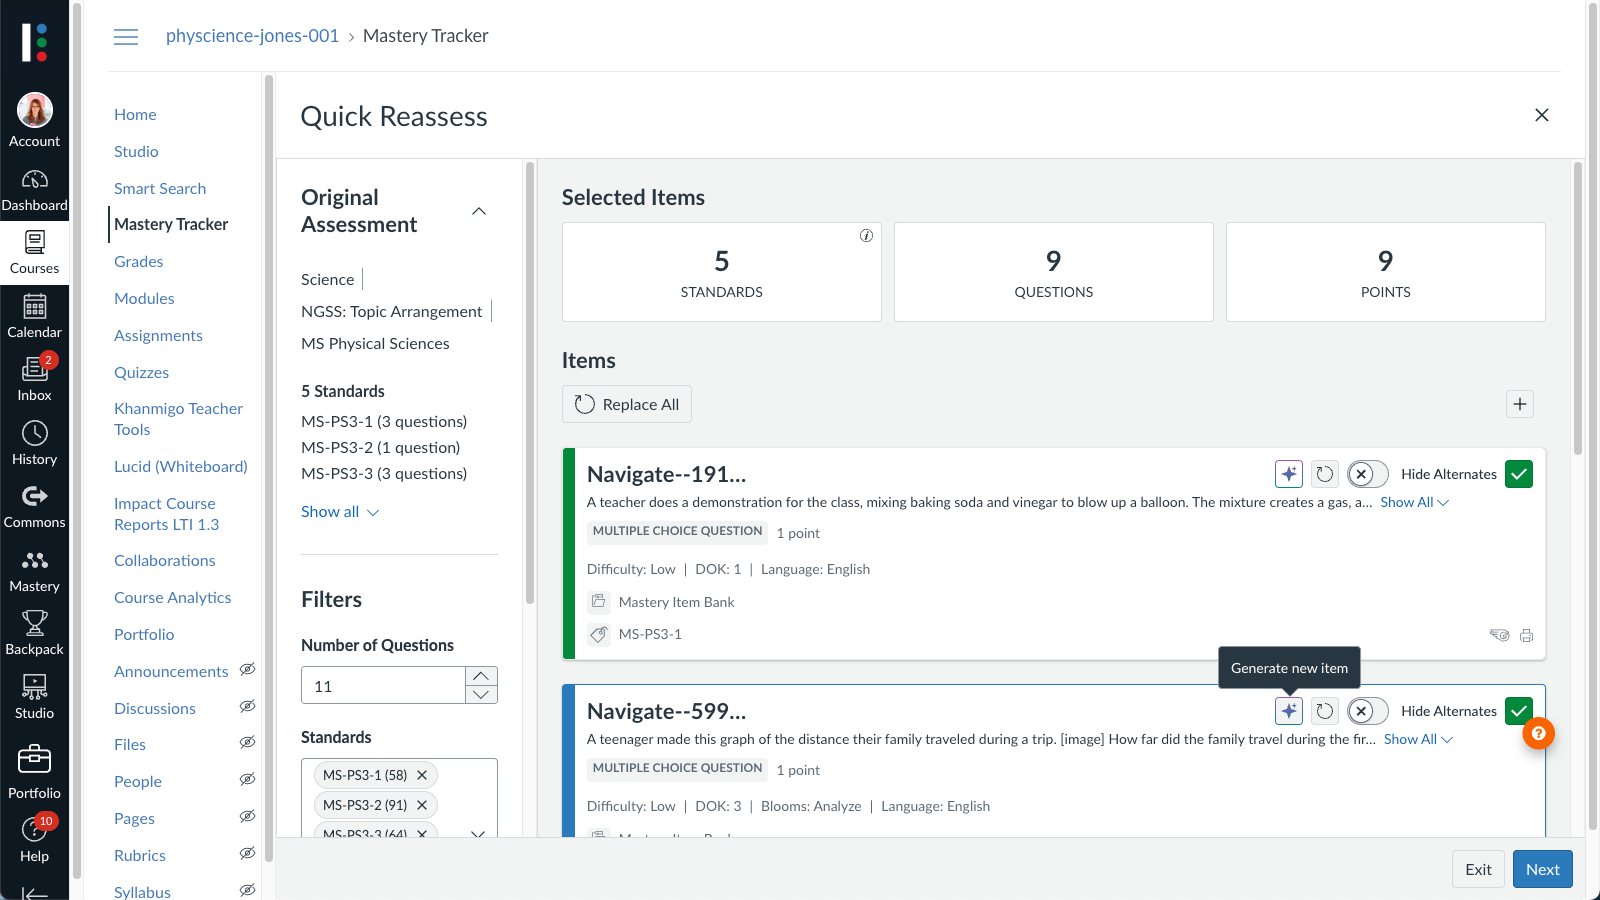Click the print icon on Navigate--191 item
The image size is (1600, 900).
coord(1526,635)
